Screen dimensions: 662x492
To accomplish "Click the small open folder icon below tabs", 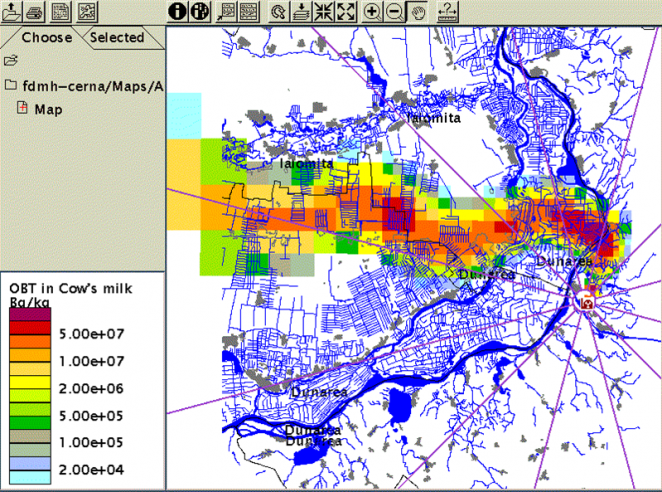I will (x=11, y=62).
